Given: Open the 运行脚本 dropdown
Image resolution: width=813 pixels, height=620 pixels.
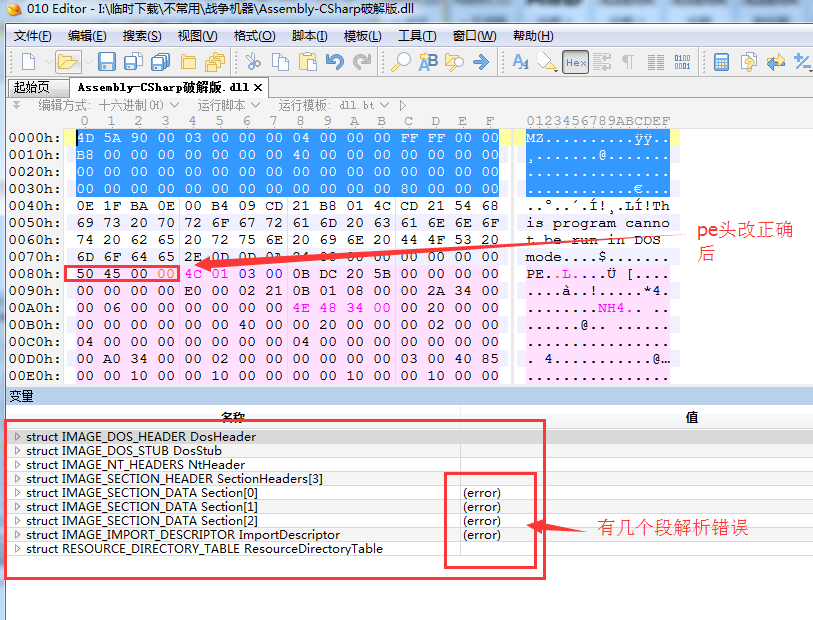Looking at the screenshot, I should click(228, 105).
